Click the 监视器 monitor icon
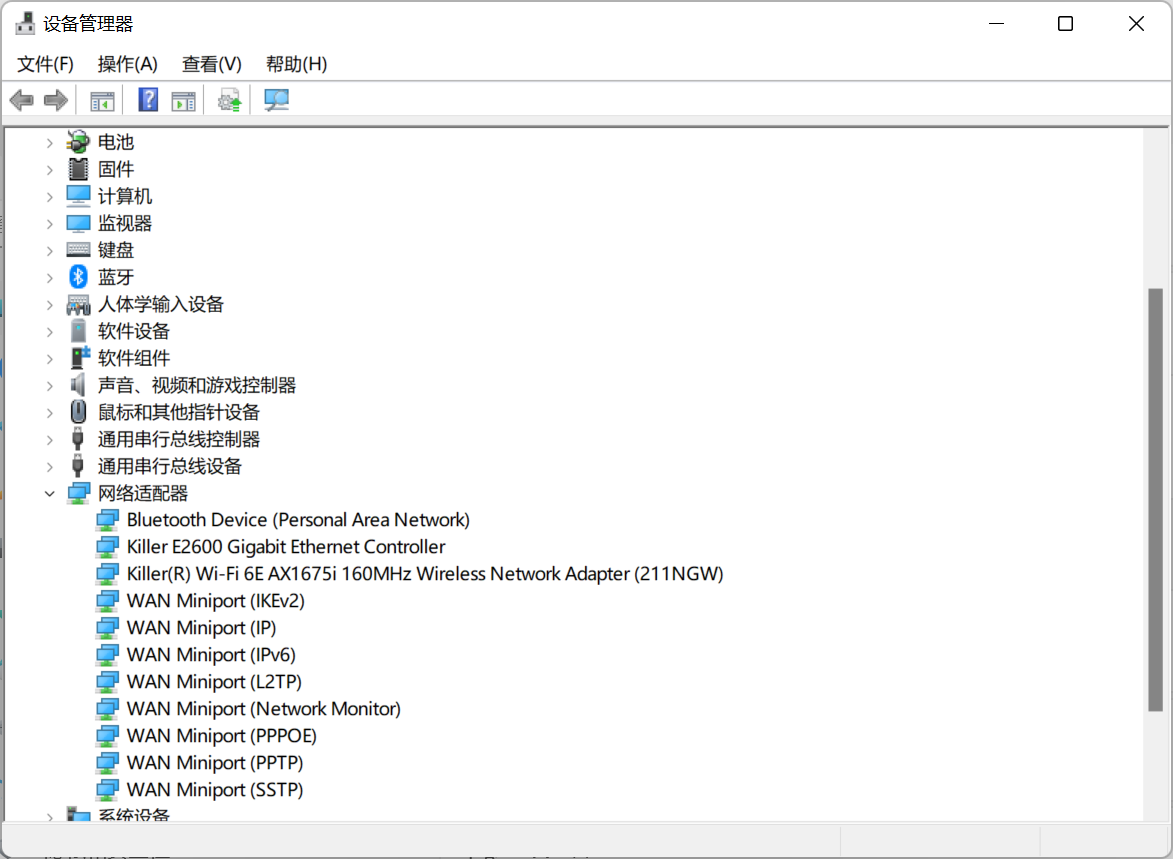Viewport: 1173px width, 859px height. (x=78, y=223)
